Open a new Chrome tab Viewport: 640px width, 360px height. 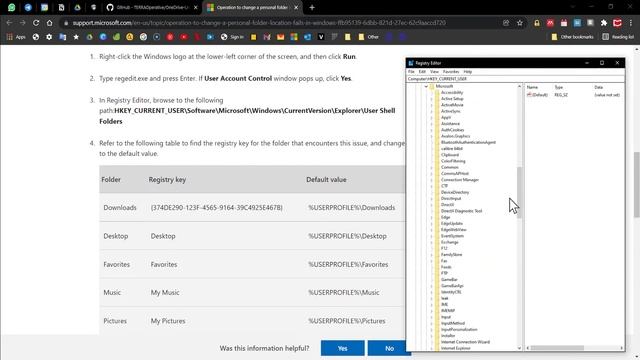pos(312,7)
